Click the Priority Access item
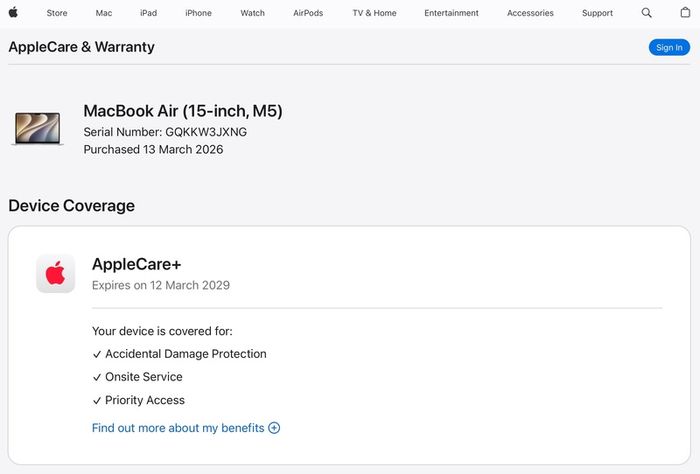Screen dimensions: 700x474 (x=138, y=400)
